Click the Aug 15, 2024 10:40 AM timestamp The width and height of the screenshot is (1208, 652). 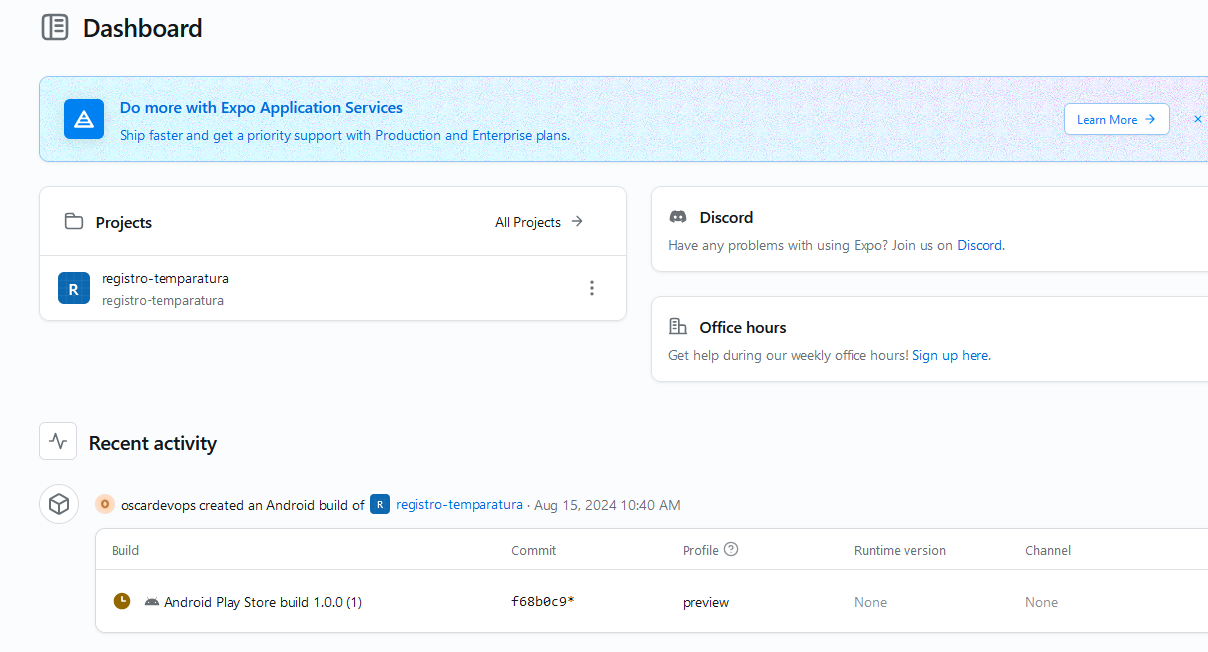[607, 505]
